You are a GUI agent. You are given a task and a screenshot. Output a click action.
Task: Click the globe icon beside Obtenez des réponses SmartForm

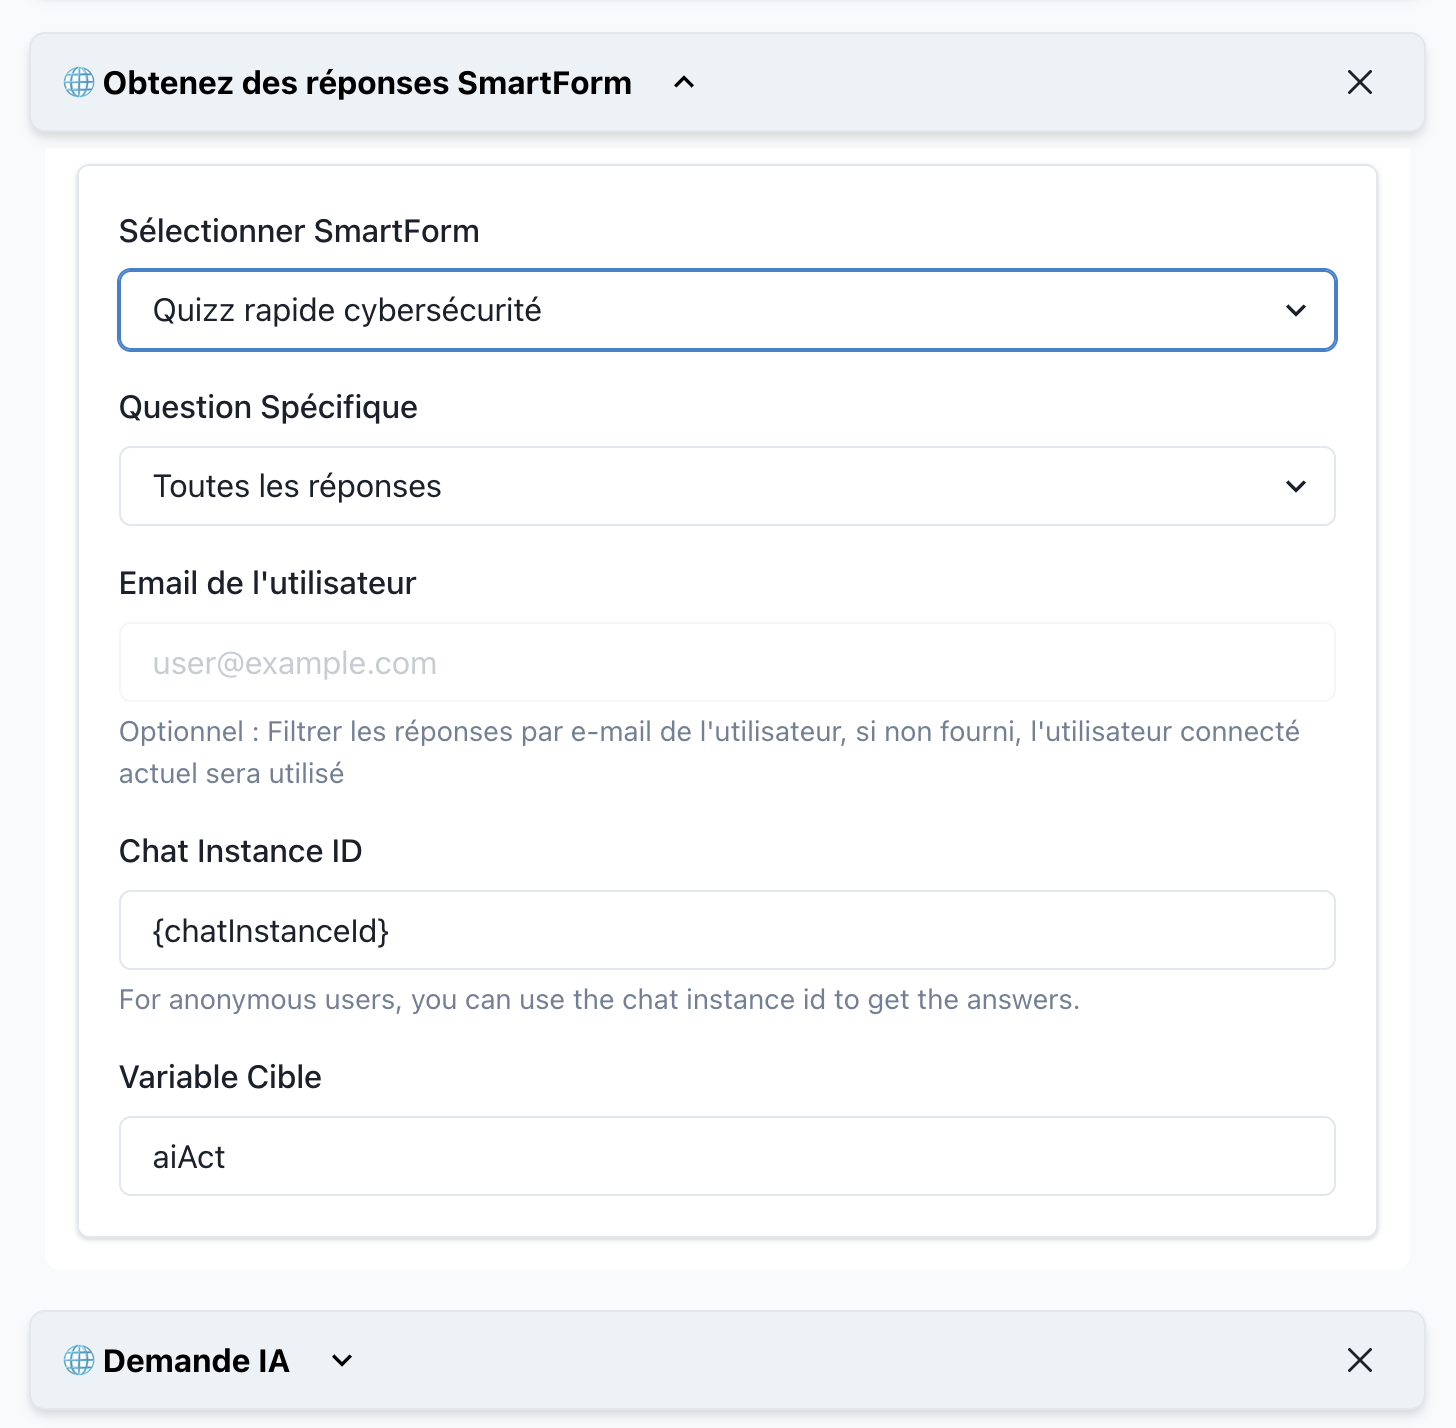[x=78, y=83]
